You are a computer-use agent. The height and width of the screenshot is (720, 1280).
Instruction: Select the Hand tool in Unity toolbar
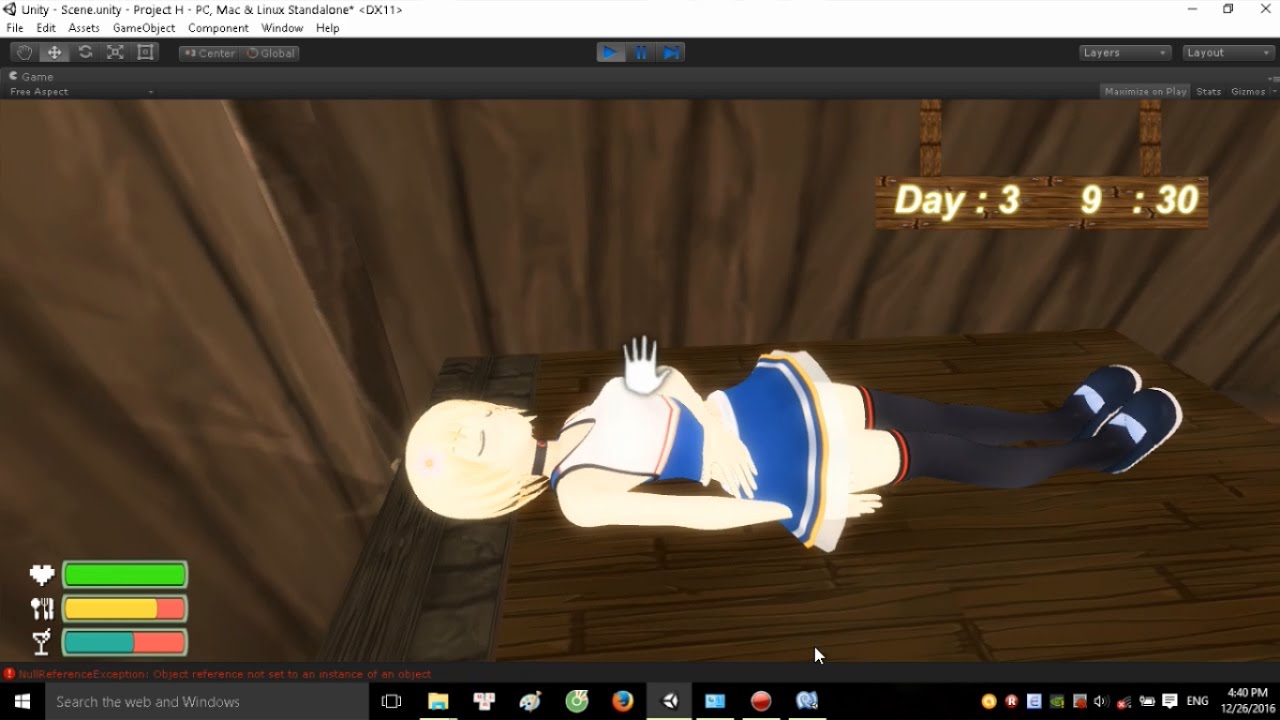coord(24,53)
